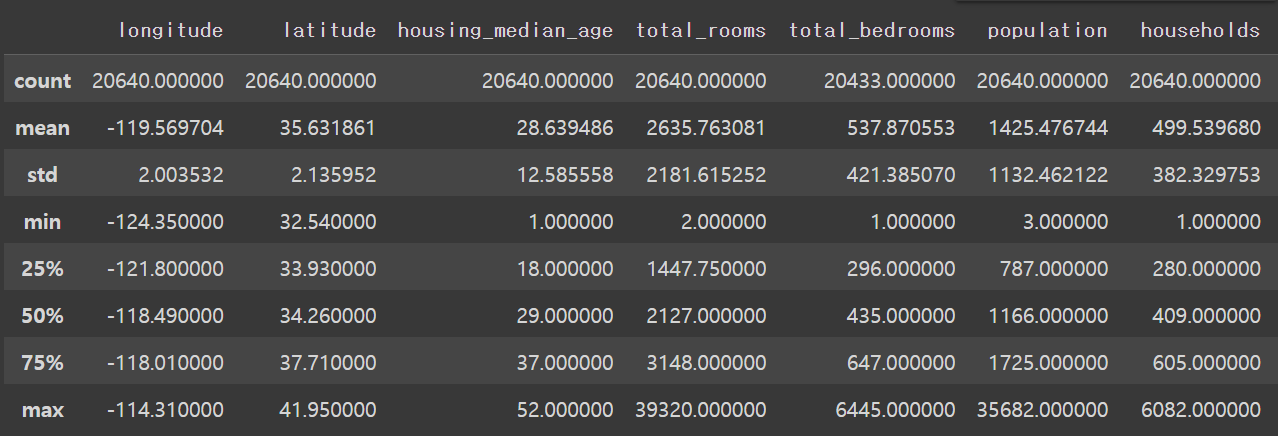Select 75% total_rooms 3148.000000
This screenshot has height=436, width=1278.
click(x=708, y=363)
